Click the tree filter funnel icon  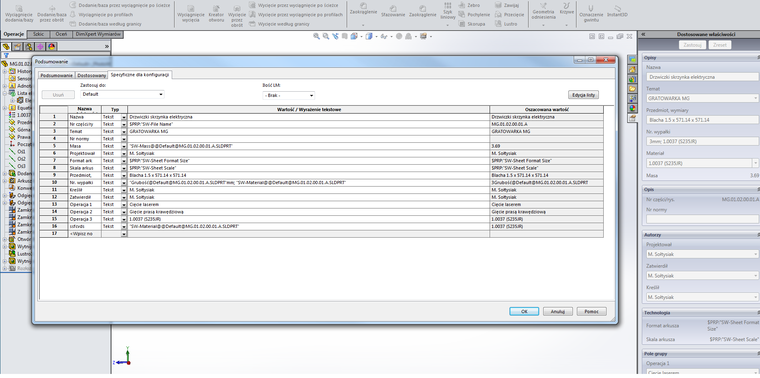click(x=6, y=56)
